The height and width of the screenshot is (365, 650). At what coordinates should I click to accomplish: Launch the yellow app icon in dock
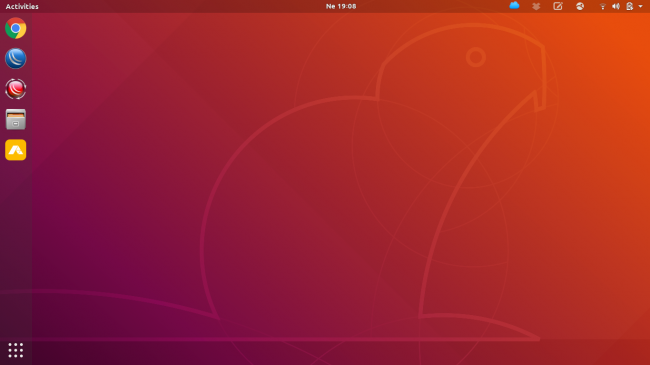tap(16, 150)
